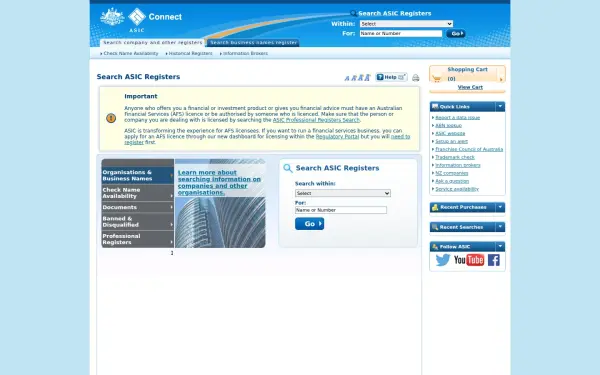Open Check Name Availability submenu link
The image size is (600, 375).
(131, 54)
